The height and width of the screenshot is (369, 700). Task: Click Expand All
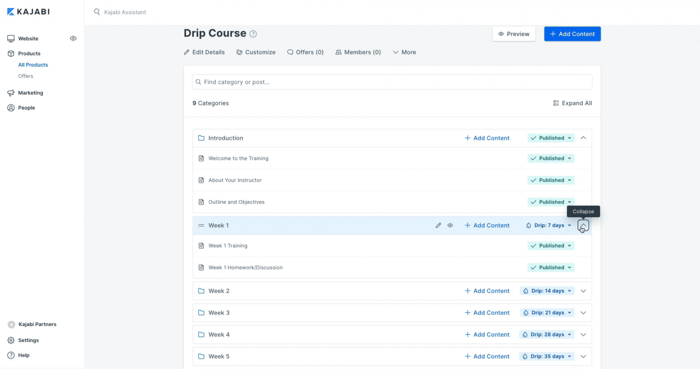(x=572, y=103)
